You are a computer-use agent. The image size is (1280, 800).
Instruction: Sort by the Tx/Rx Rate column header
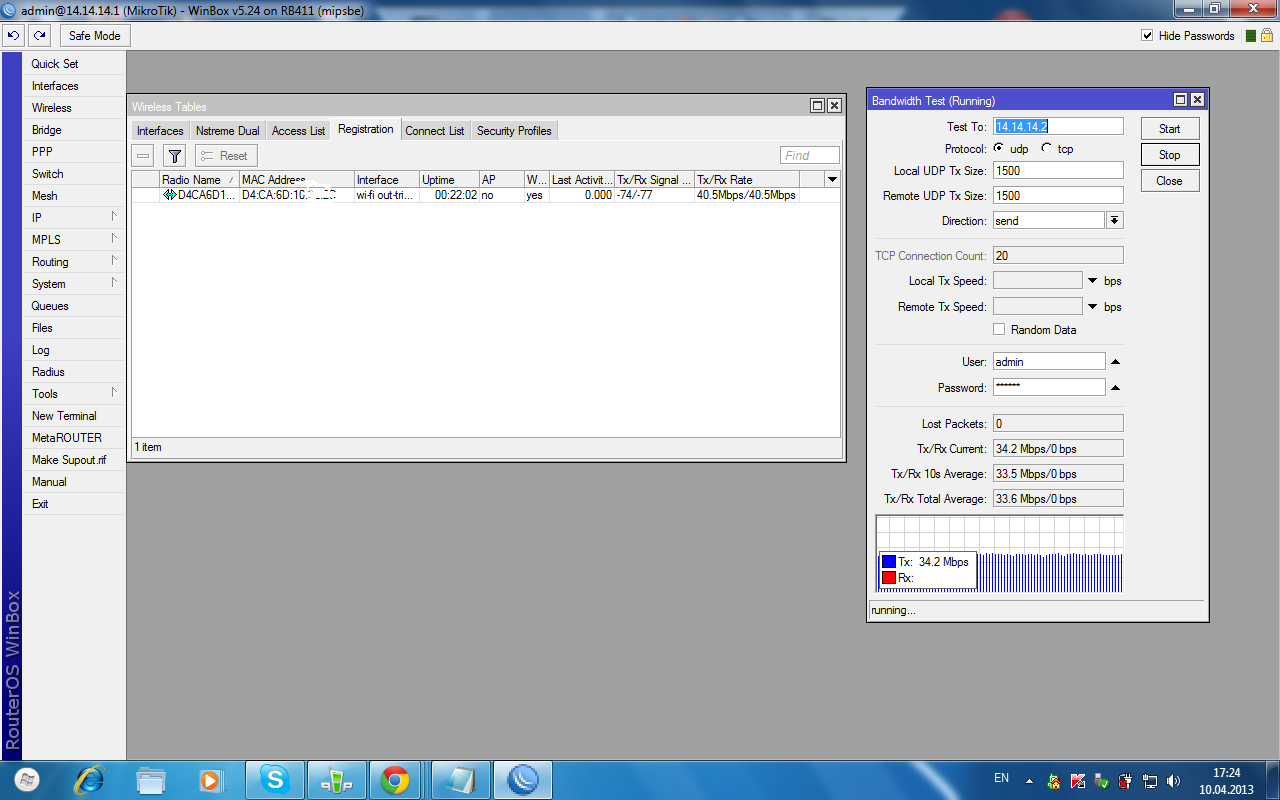(x=746, y=180)
